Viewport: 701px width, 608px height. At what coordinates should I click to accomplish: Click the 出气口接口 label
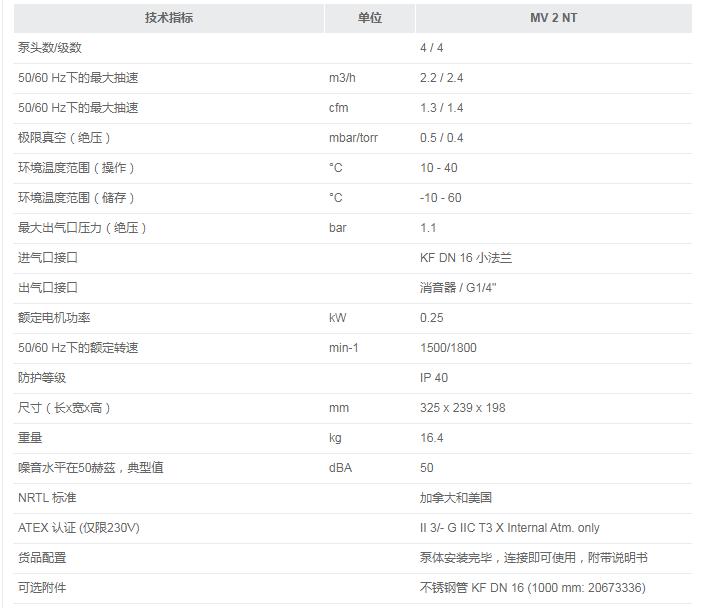[x=48, y=287]
